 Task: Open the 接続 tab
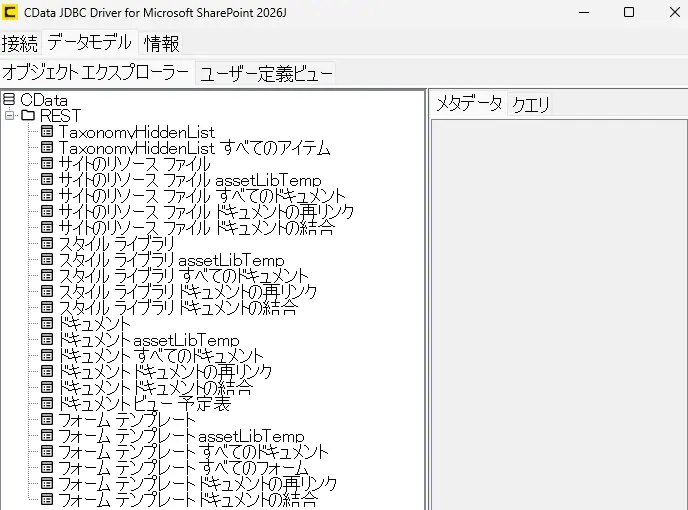(x=20, y=43)
